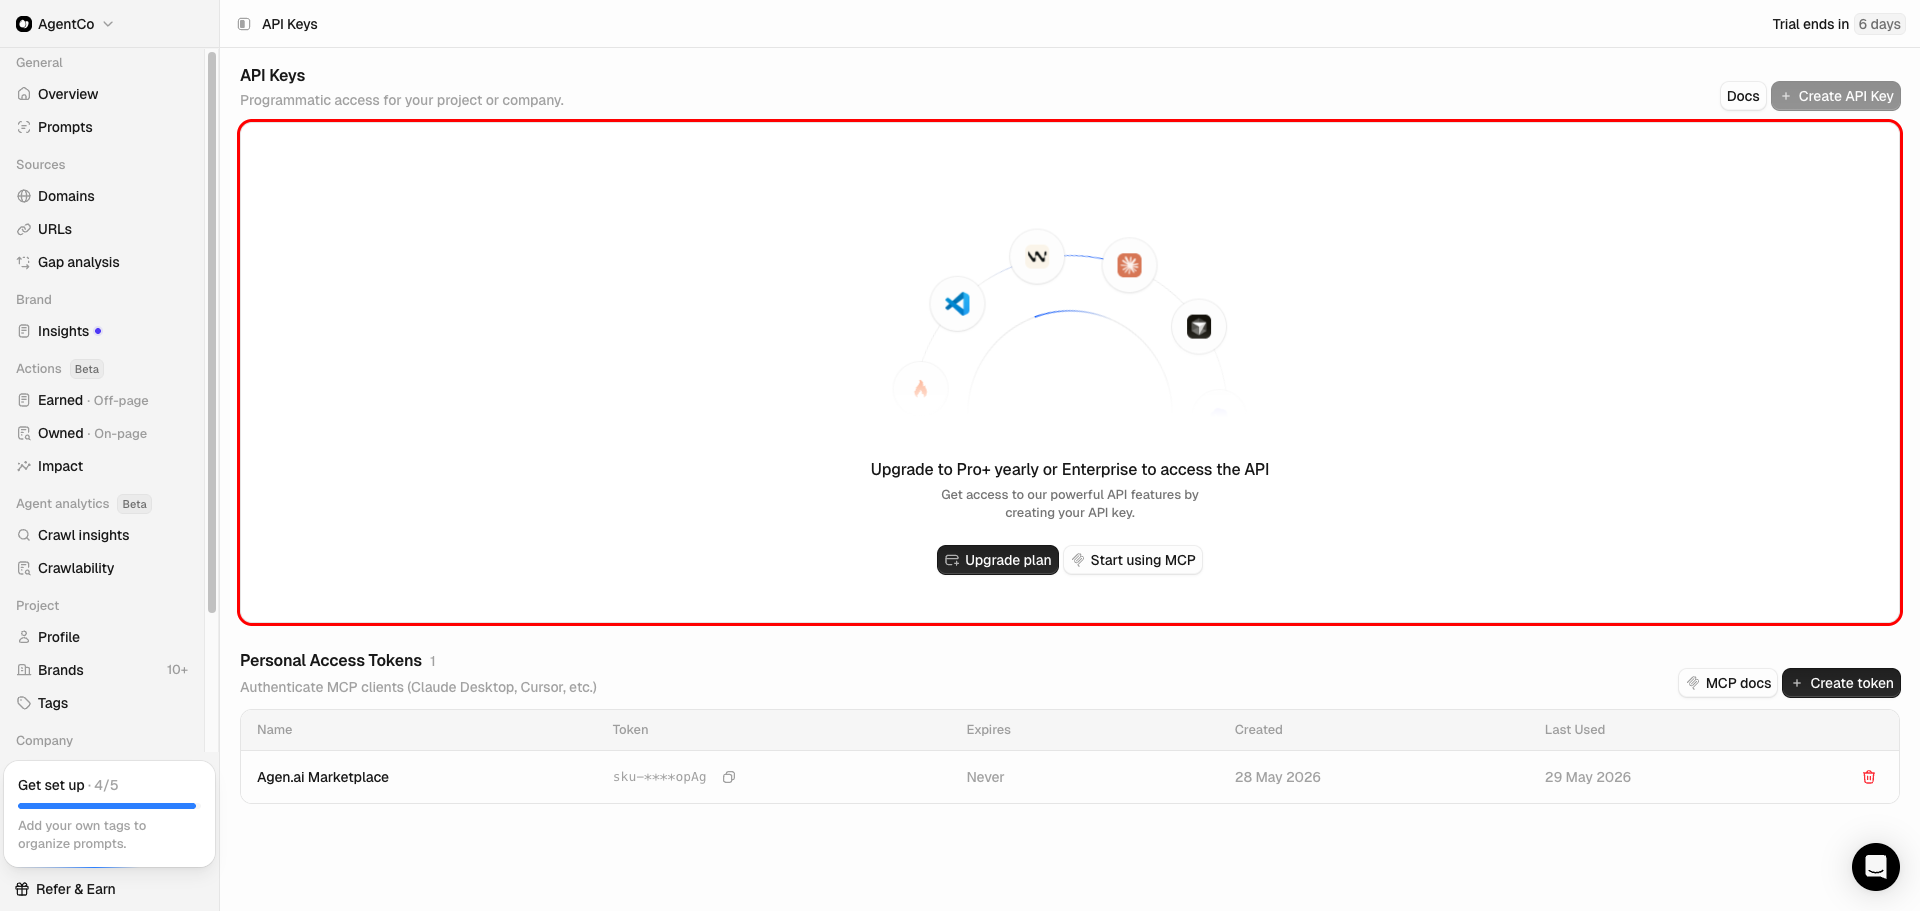Click the 29 May 2026 last used date
Image resolution: width=1920 pixels, height=911 pixels.
[x=1587, y=777]
